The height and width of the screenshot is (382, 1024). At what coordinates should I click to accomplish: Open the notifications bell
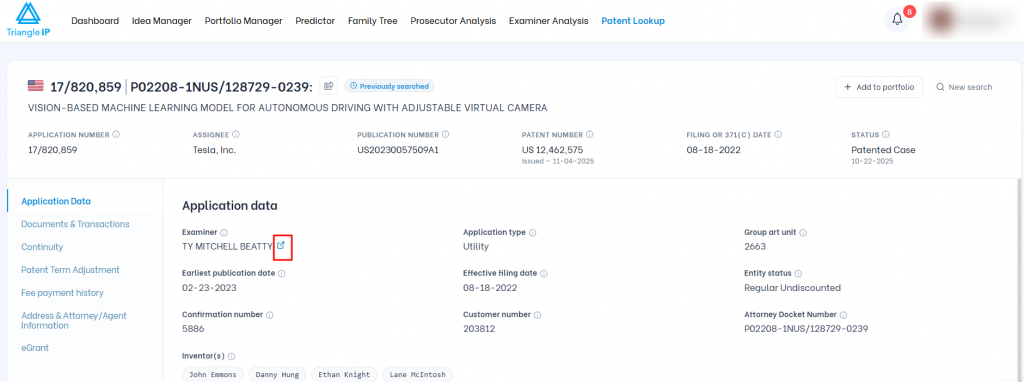tap(897, 20)
